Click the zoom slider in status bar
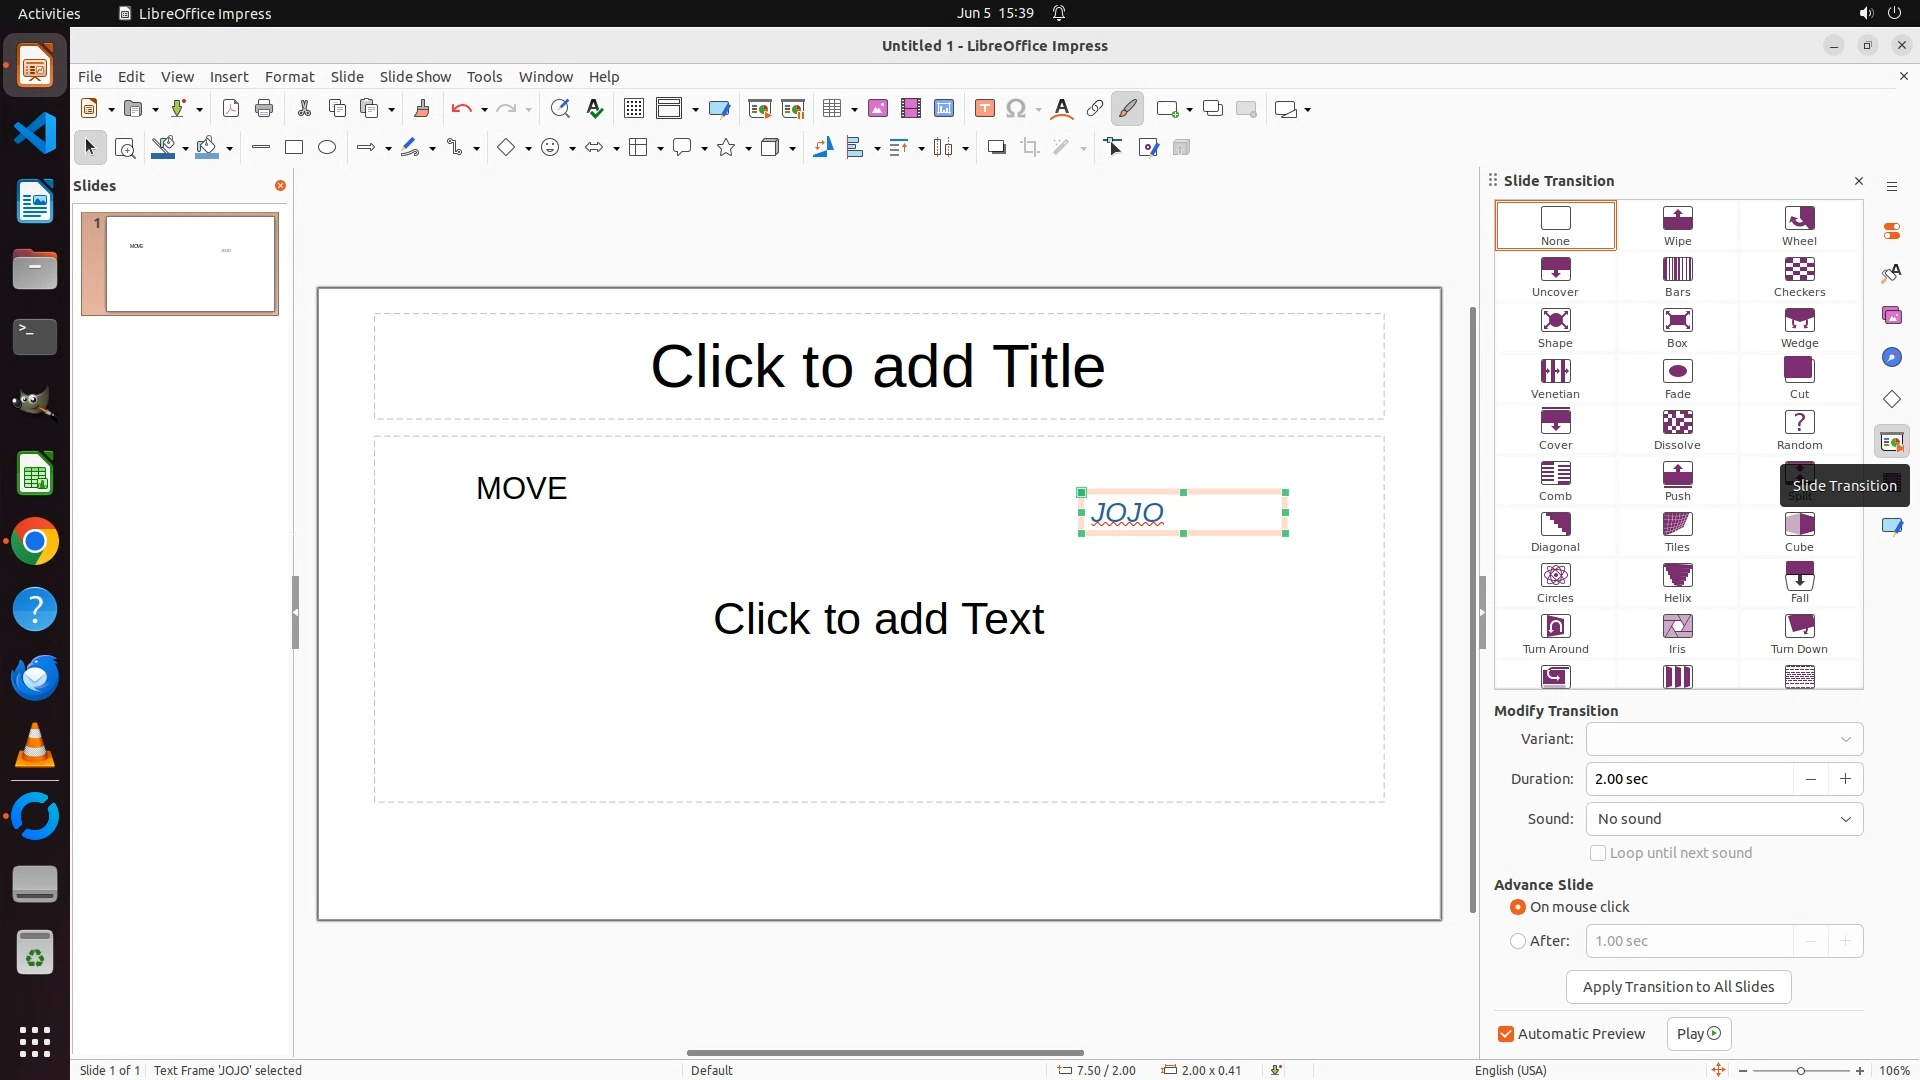The width and height of the screenshot is (1920, 1080). tap(1800, 1071)
